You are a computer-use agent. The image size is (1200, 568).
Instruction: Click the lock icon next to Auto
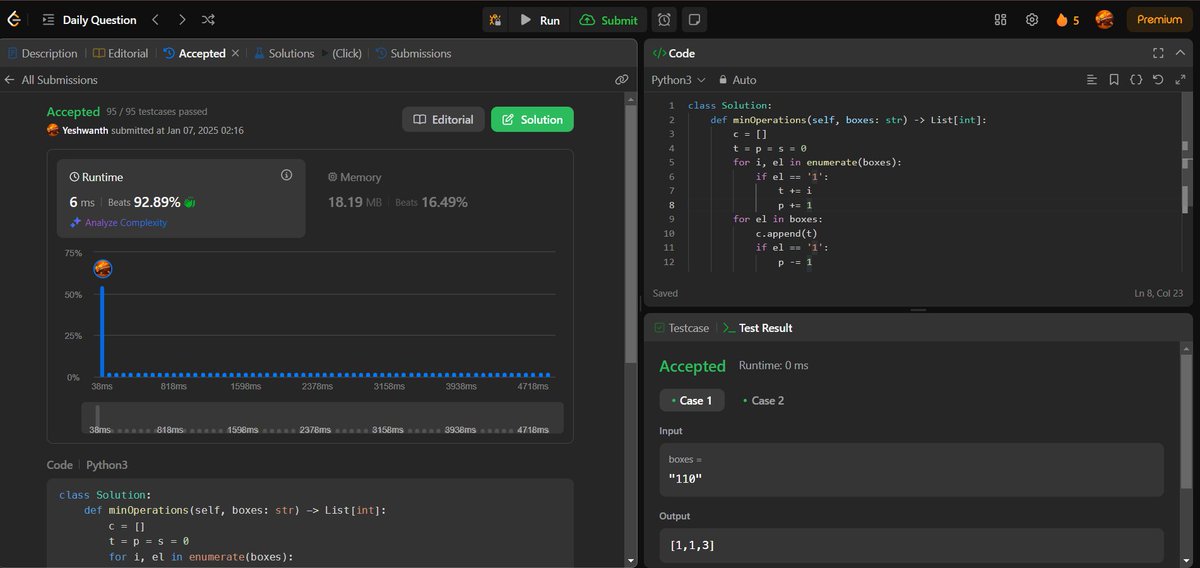722,80
